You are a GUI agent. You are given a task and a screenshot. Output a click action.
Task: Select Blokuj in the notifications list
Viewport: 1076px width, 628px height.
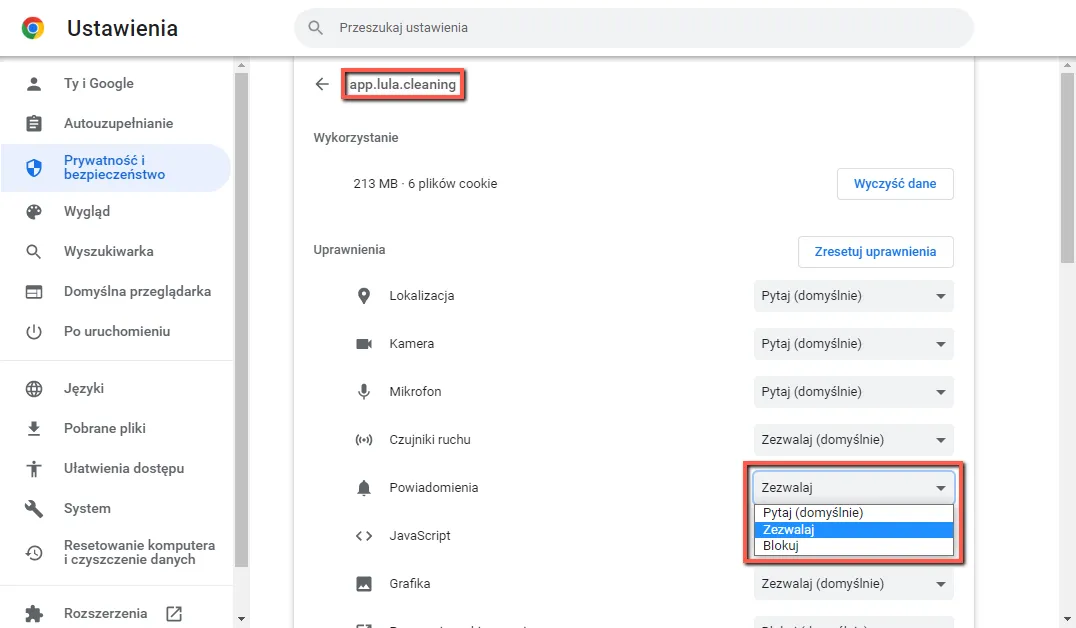click(x=854, y=546)
